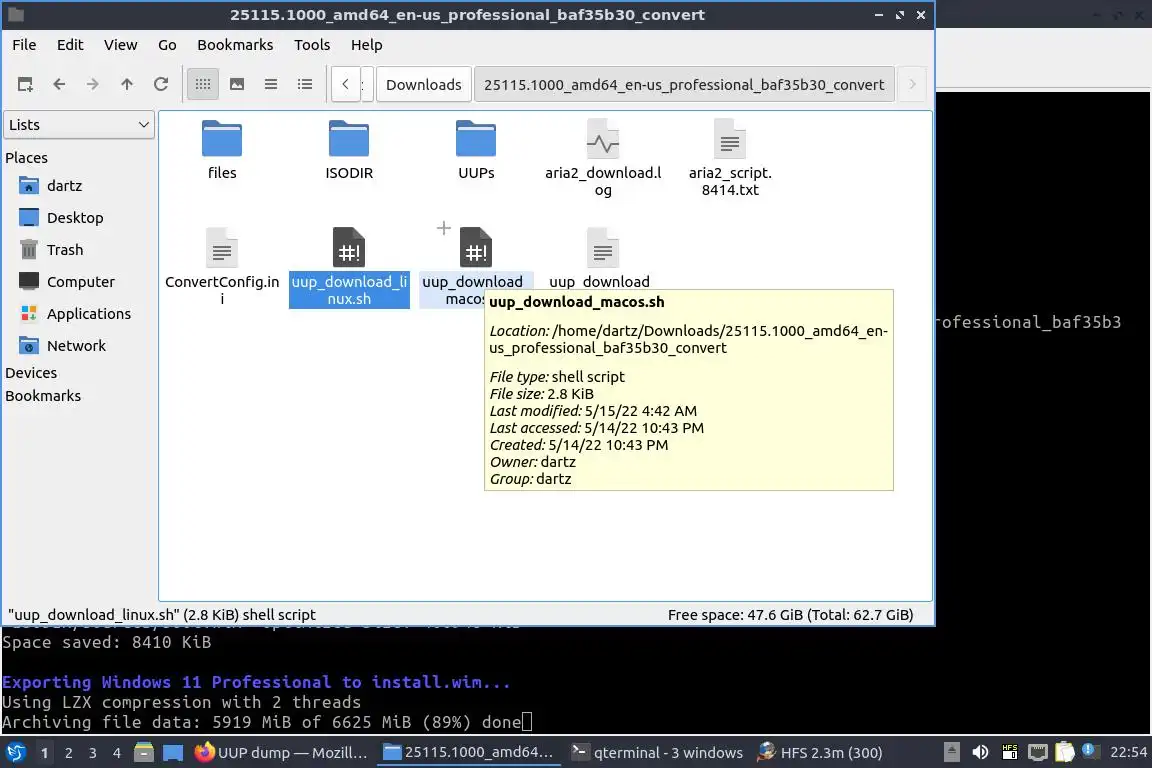The image size is (1152, 768).
Task: Select the aria2_script.8414.txt file icon
Action: pos(730,138)
